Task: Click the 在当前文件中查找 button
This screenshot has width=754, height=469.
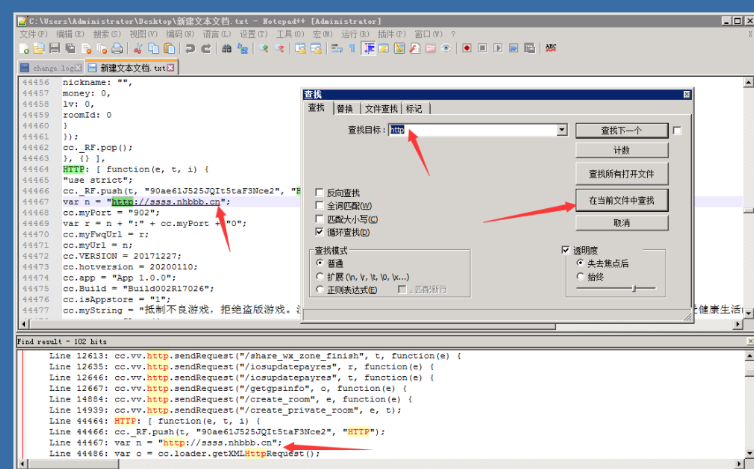Action: (622, 200)
